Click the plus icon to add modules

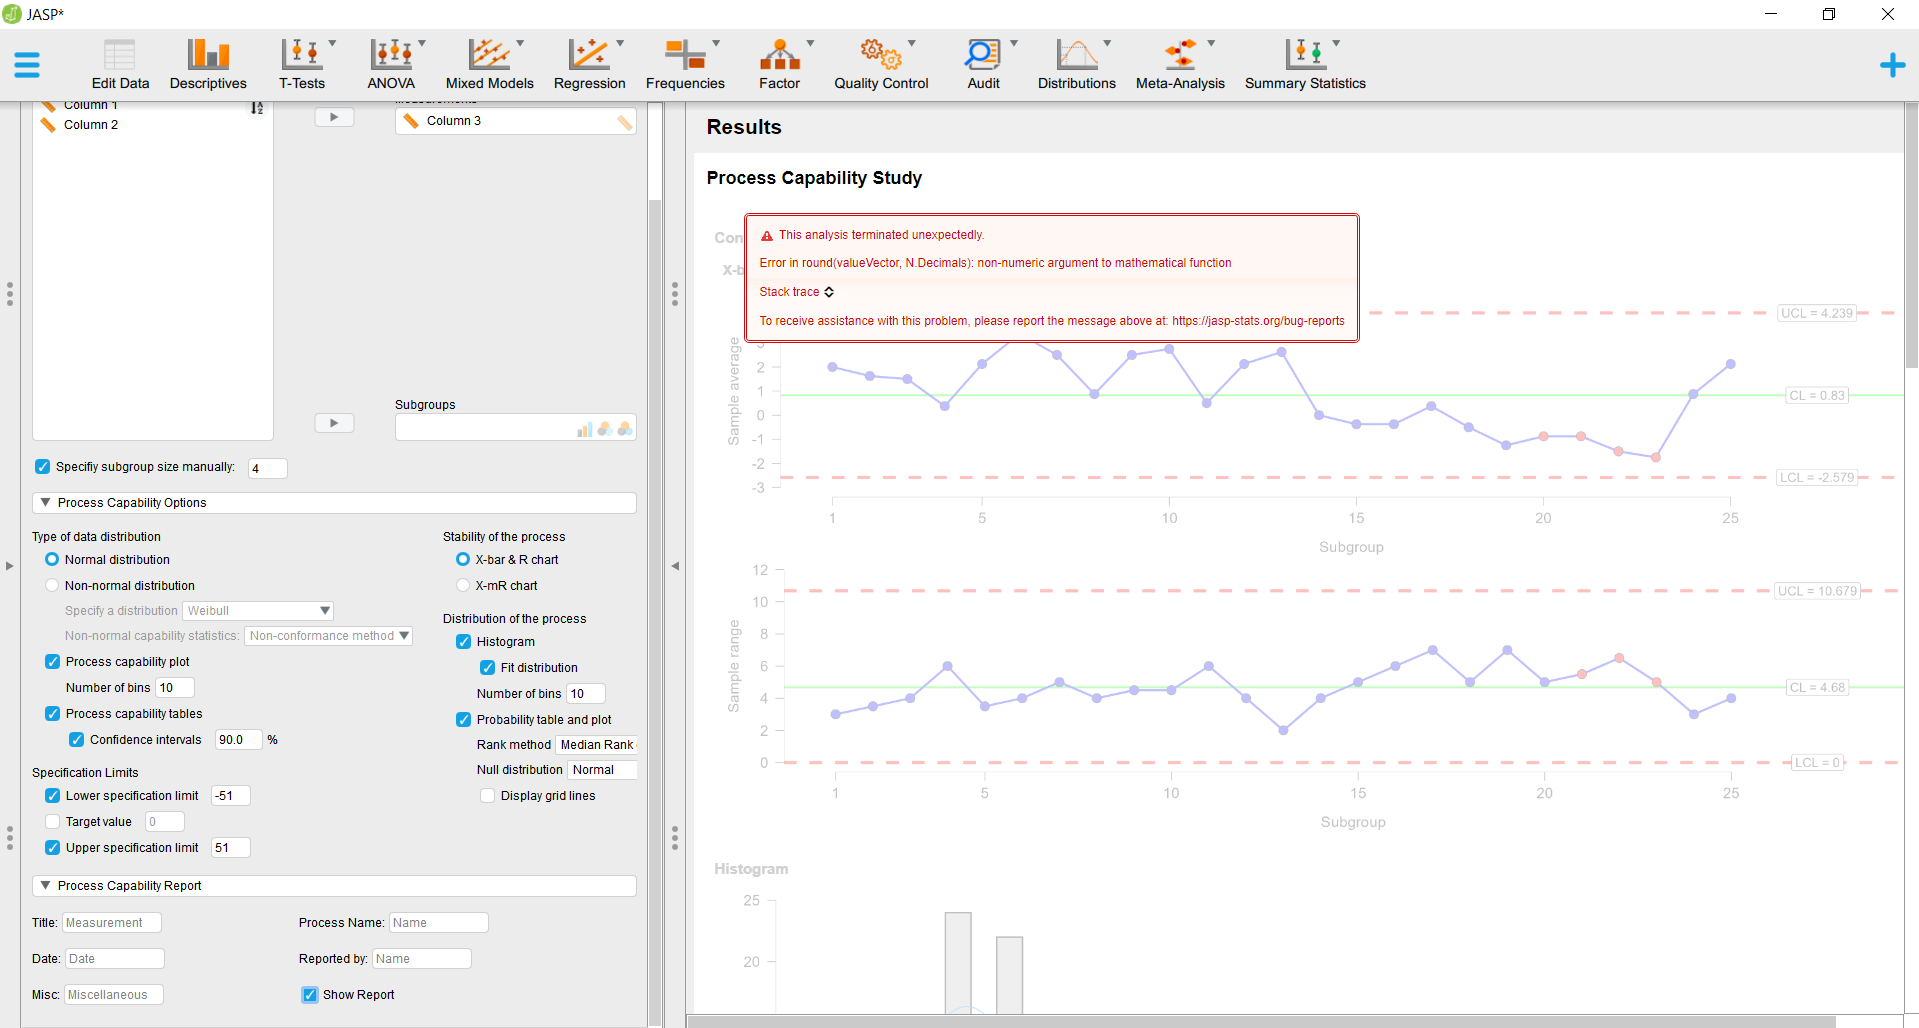[x=1892, y=66]
